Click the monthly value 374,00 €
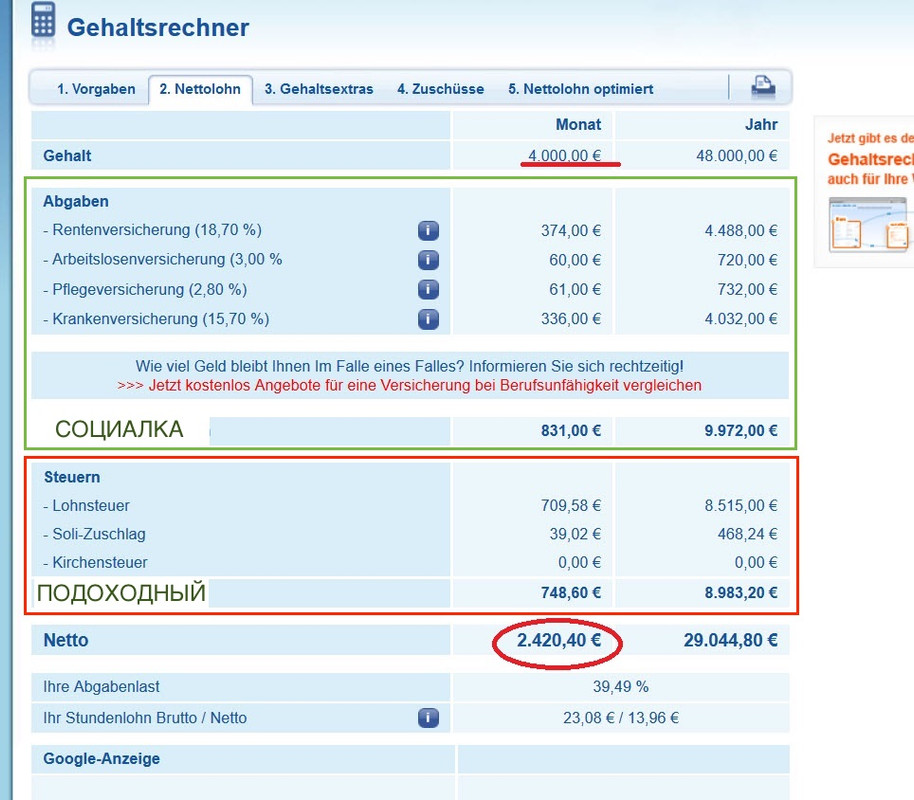The width and height of the screenshot is (914, 800). click(x=571, y=230)
